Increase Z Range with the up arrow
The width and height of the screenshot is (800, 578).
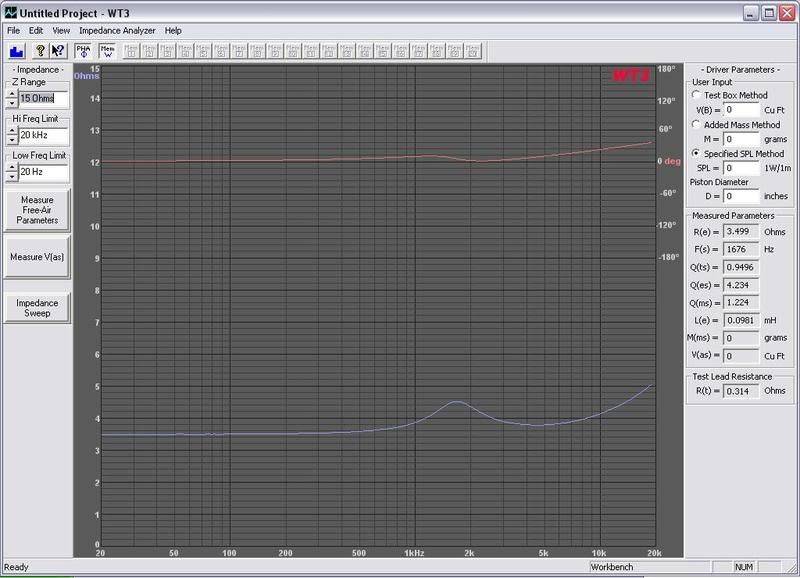[x=12, y=94]
